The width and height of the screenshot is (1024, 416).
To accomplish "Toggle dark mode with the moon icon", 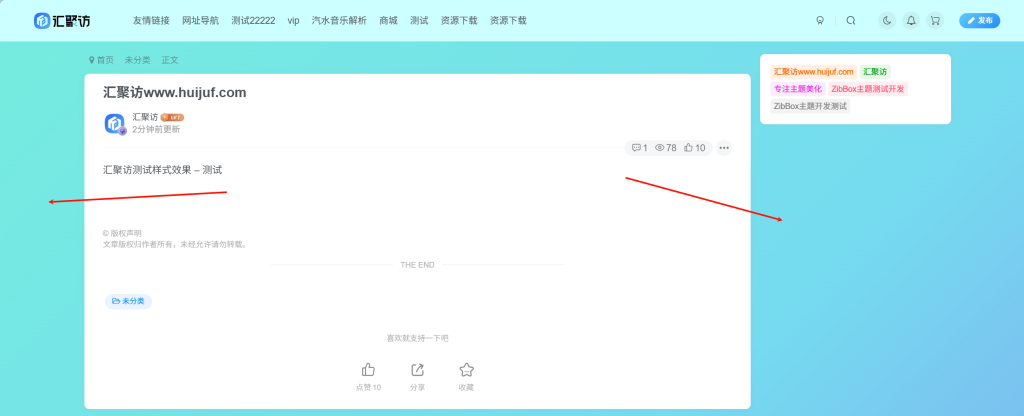I will 887,20.
